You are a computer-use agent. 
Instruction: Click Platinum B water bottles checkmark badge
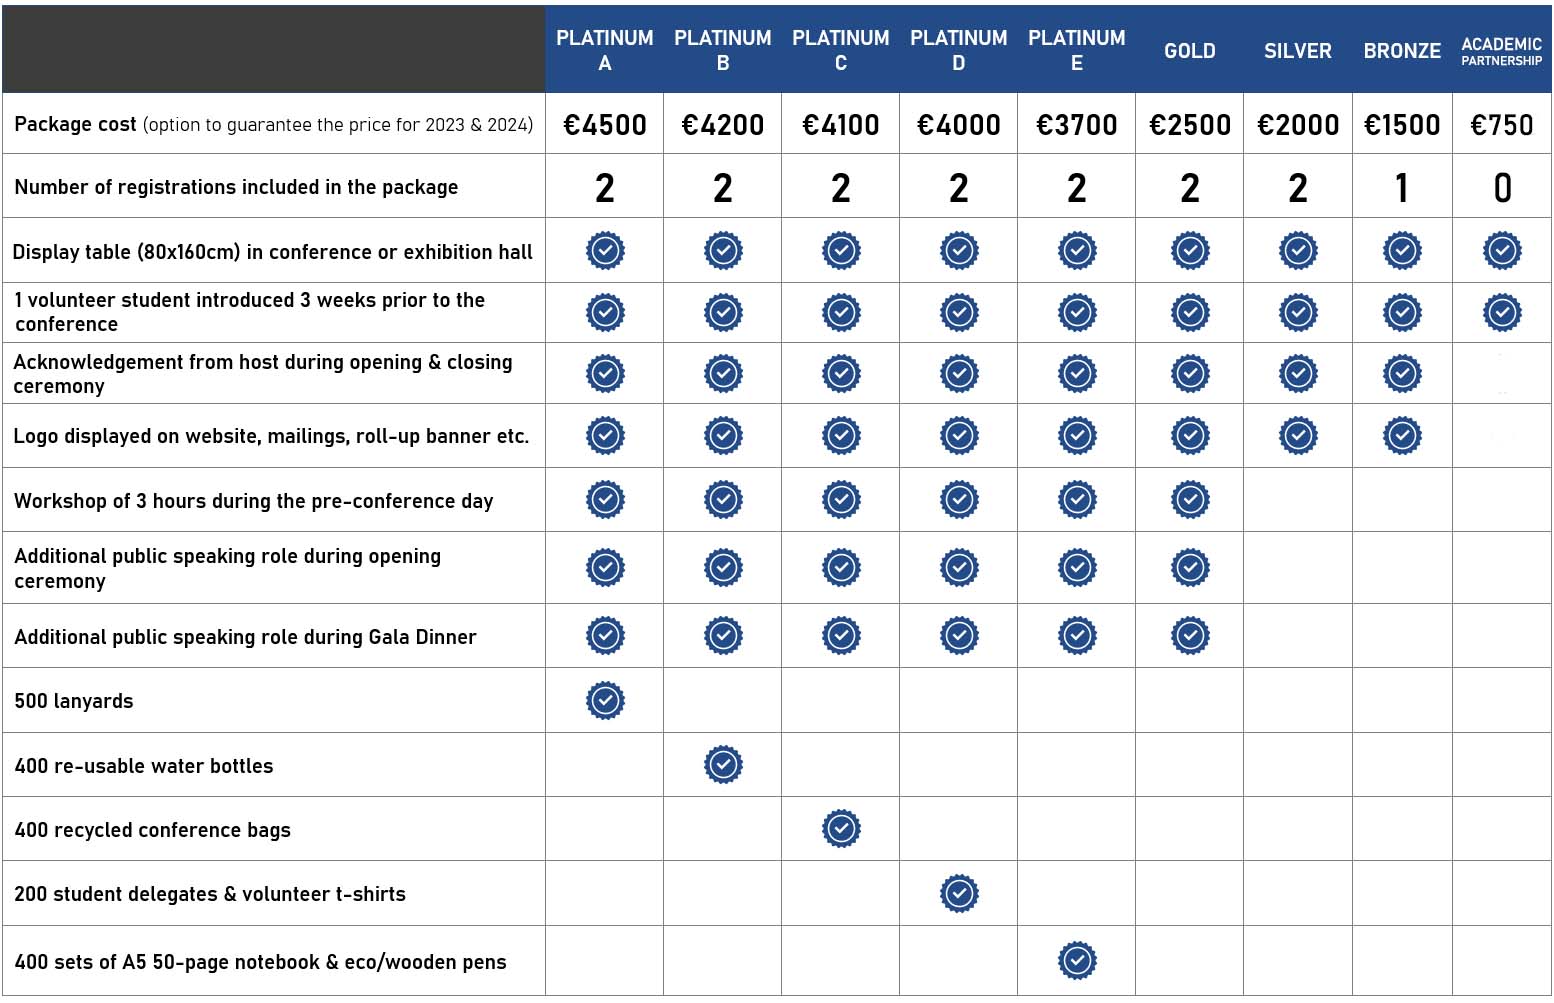(723, 765)
